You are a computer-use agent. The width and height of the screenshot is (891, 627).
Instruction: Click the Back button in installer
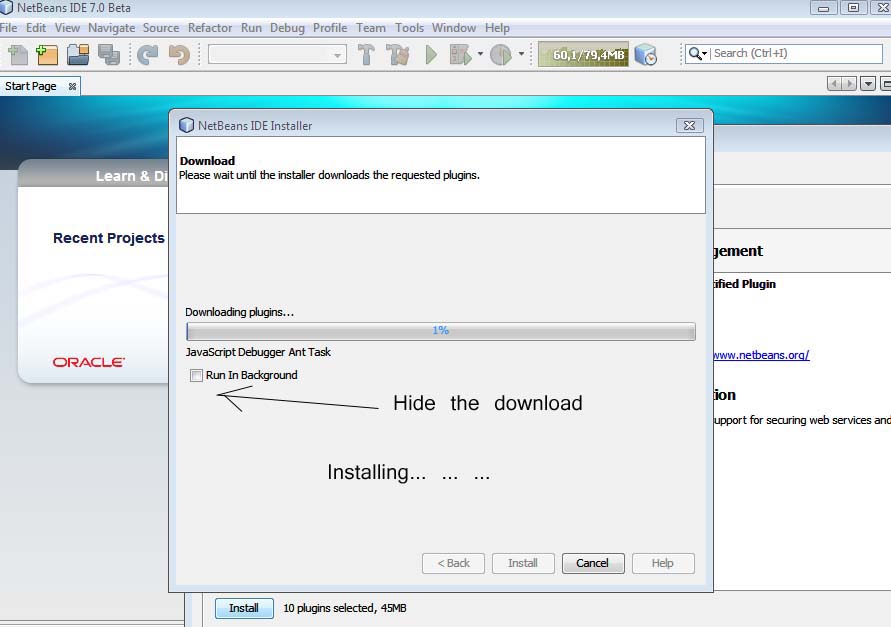[453, 563]
